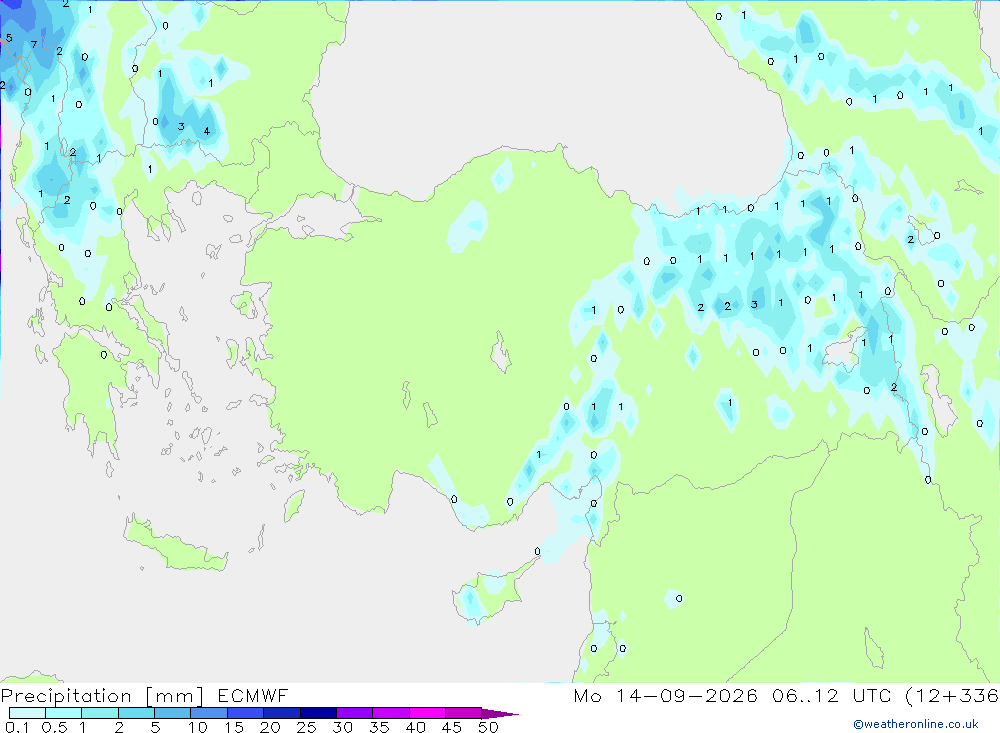Click the island of Crete
The image size is (1000, 733).
click(x=175, y=543)
